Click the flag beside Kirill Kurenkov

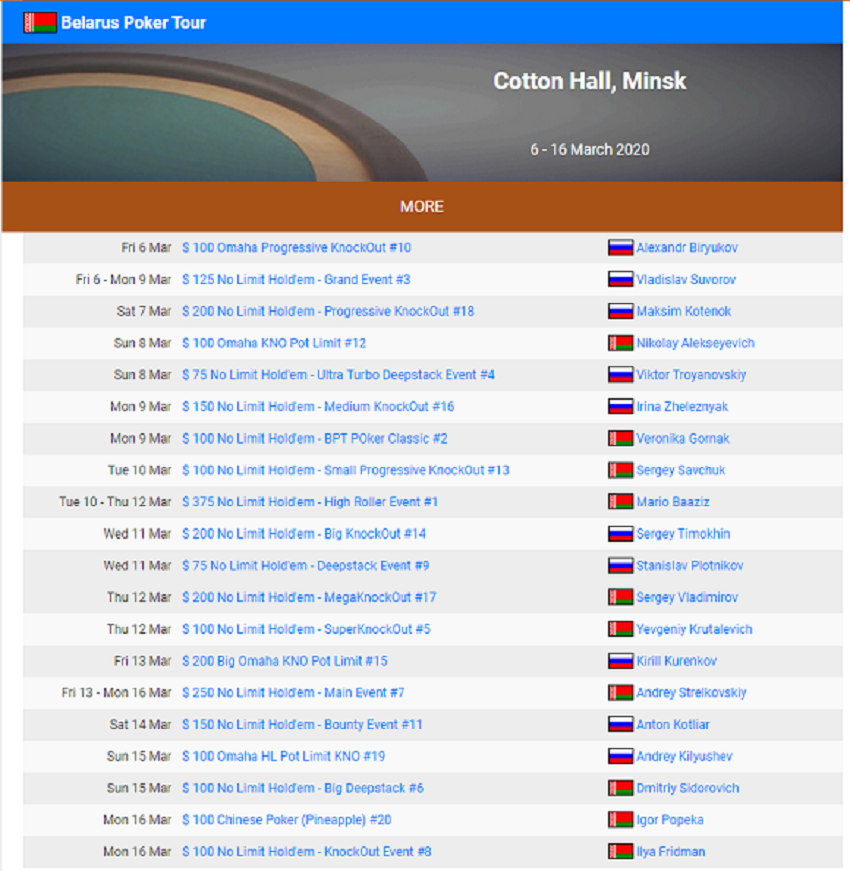coord(620,661)
